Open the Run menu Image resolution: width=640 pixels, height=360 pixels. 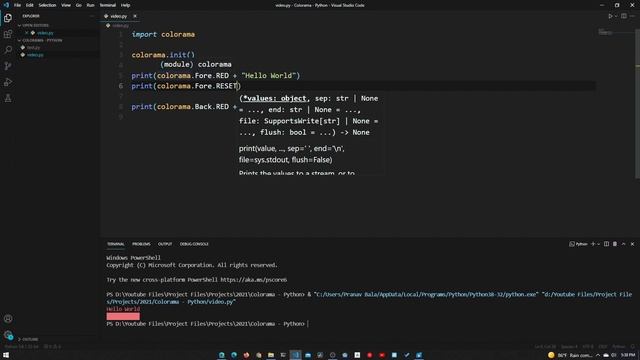click(90, 5)
